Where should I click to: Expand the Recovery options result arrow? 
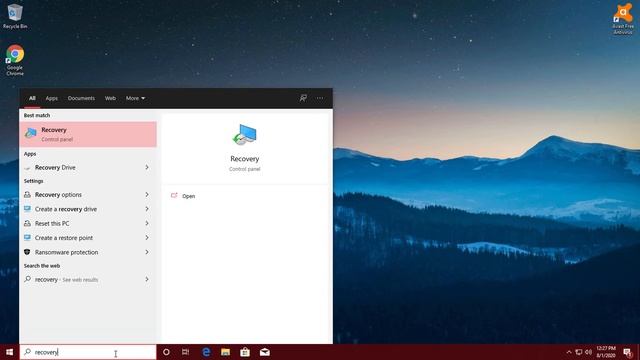point(147,195)
